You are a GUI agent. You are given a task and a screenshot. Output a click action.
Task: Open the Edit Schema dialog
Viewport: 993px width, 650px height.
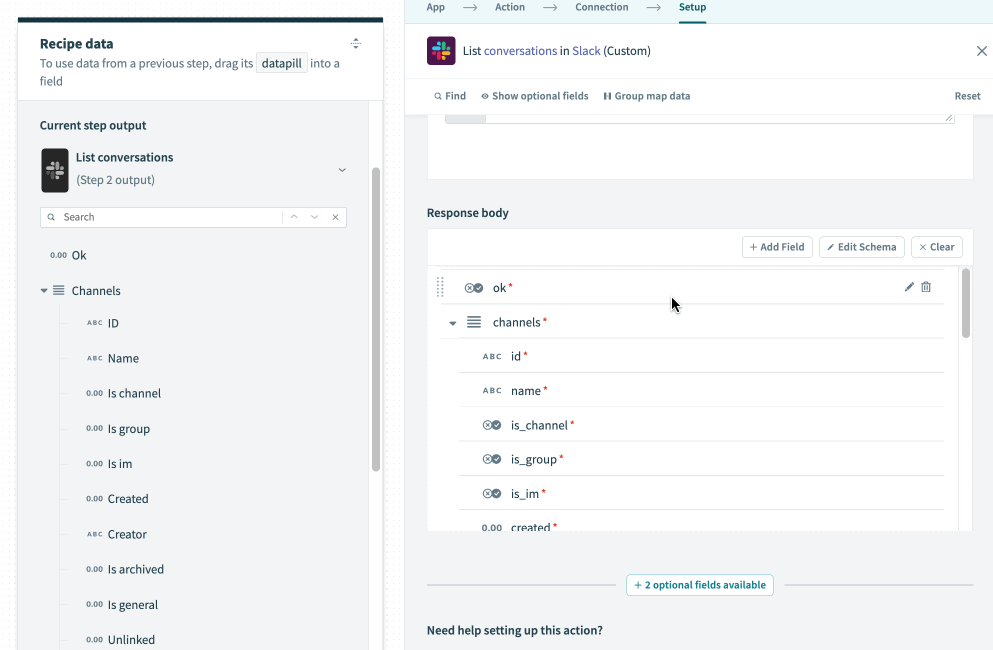(861, 247)
